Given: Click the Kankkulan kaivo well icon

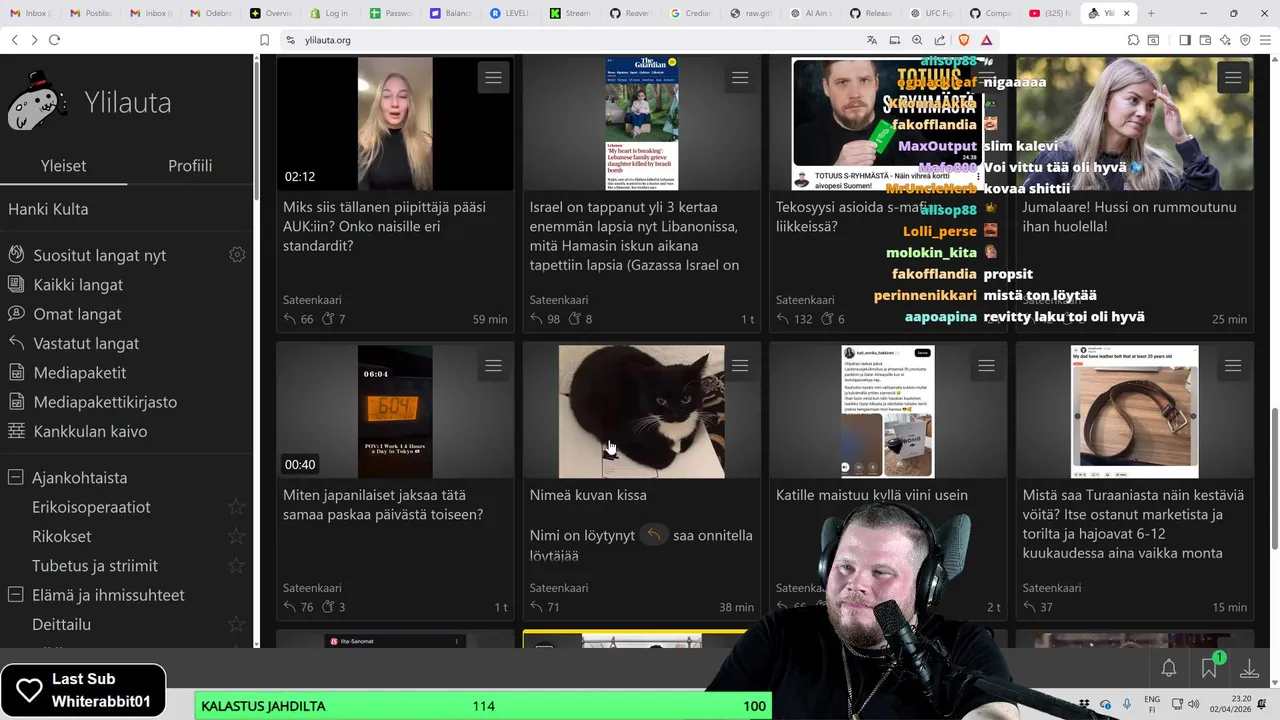Looking at the screenshot, I should [16, 431].
